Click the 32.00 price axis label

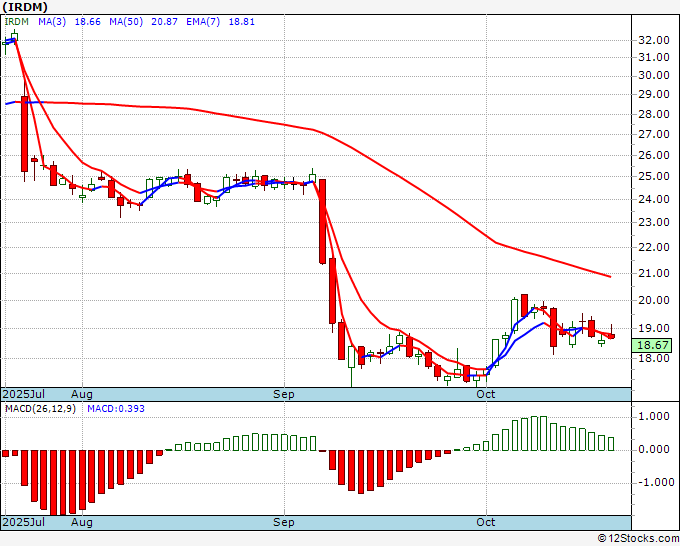coord(654,40)
